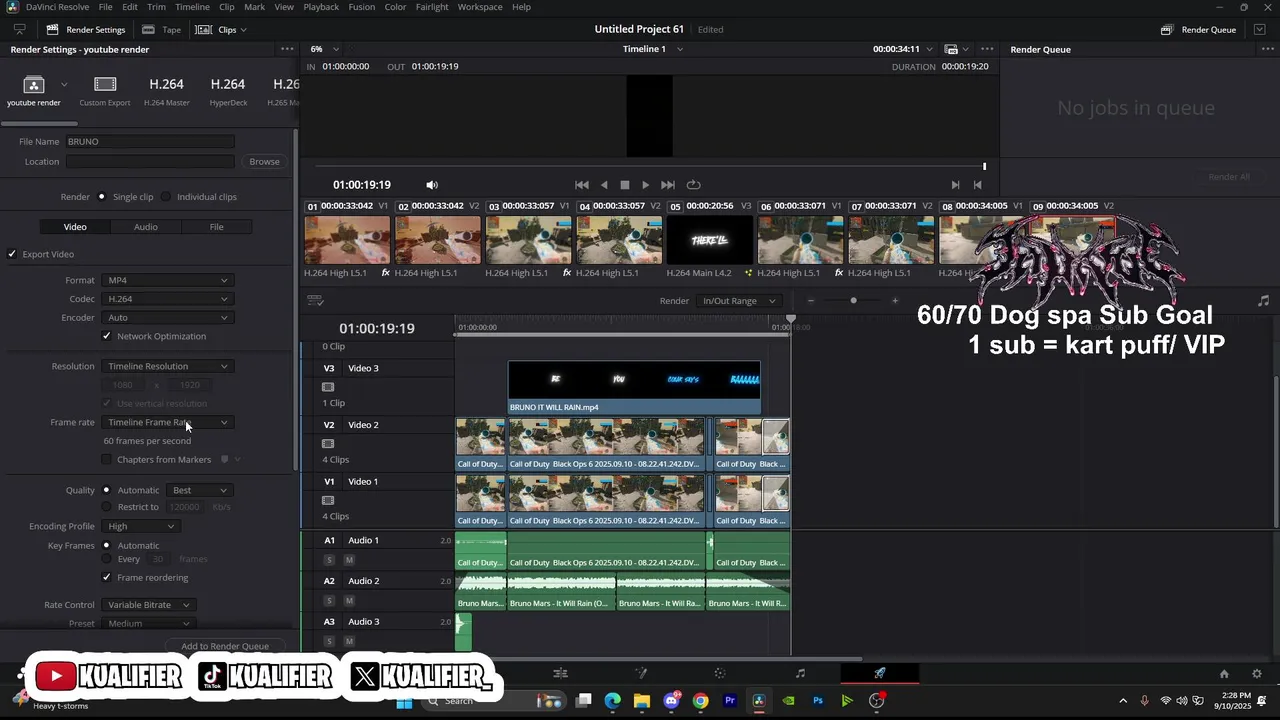The width and height of the screenshot is (1280, 720).
Task: Open Render Settings panel options menu
Action: [x=287, y=49]
